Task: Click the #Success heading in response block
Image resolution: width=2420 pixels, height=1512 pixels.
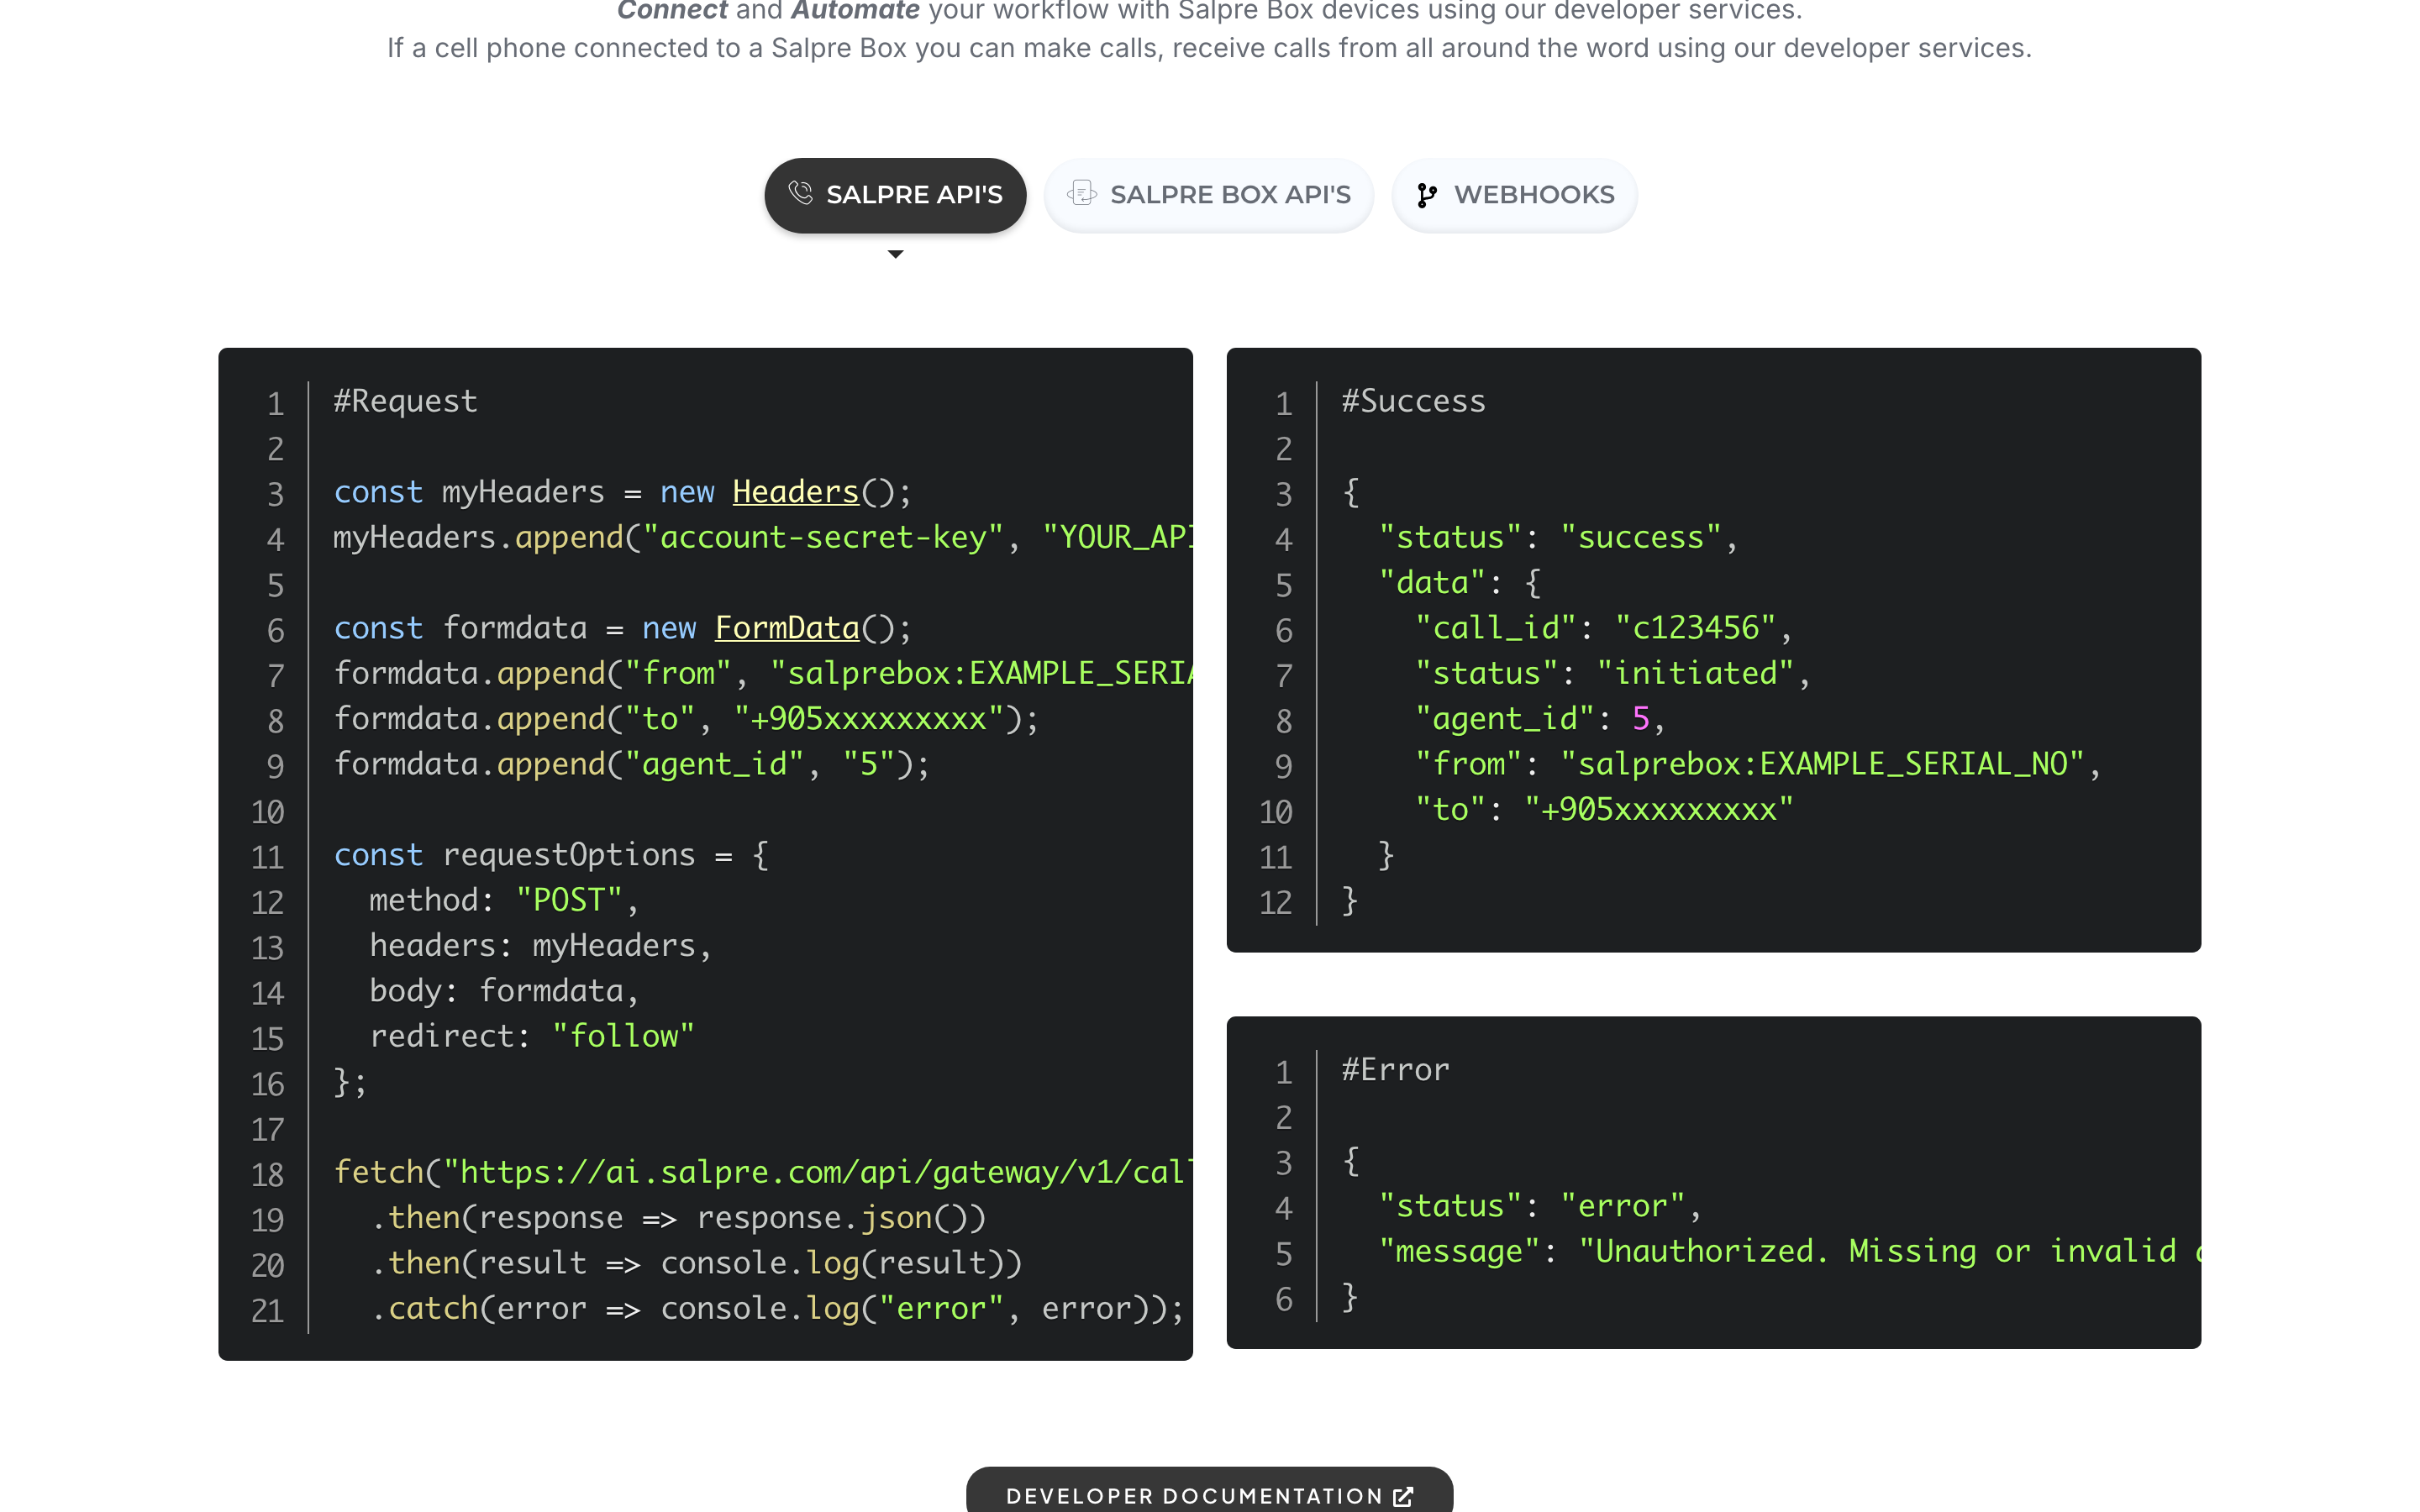Action: point(1413,401)
